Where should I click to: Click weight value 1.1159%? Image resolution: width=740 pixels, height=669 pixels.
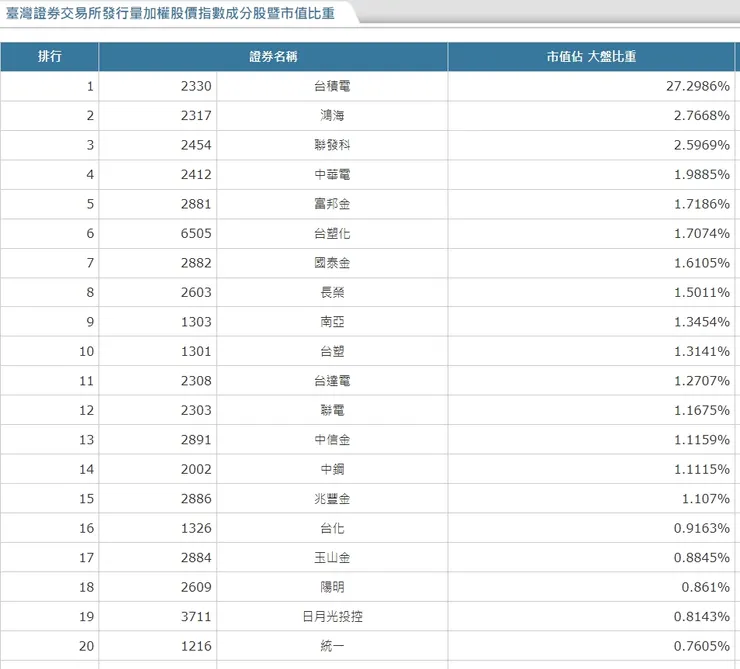click(x=701, y=440)
